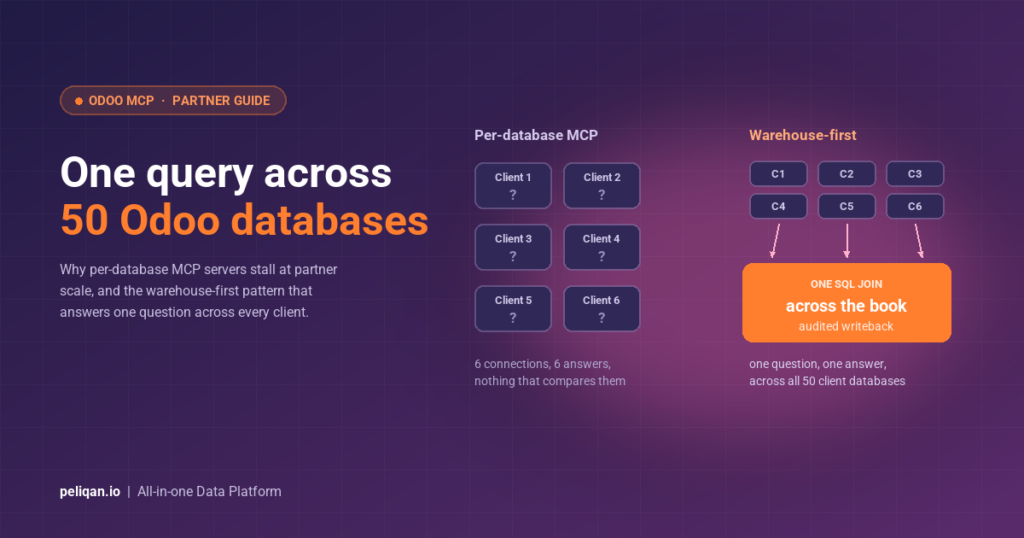Click the orange ONE SQL JOIN box

click(846, 303)
